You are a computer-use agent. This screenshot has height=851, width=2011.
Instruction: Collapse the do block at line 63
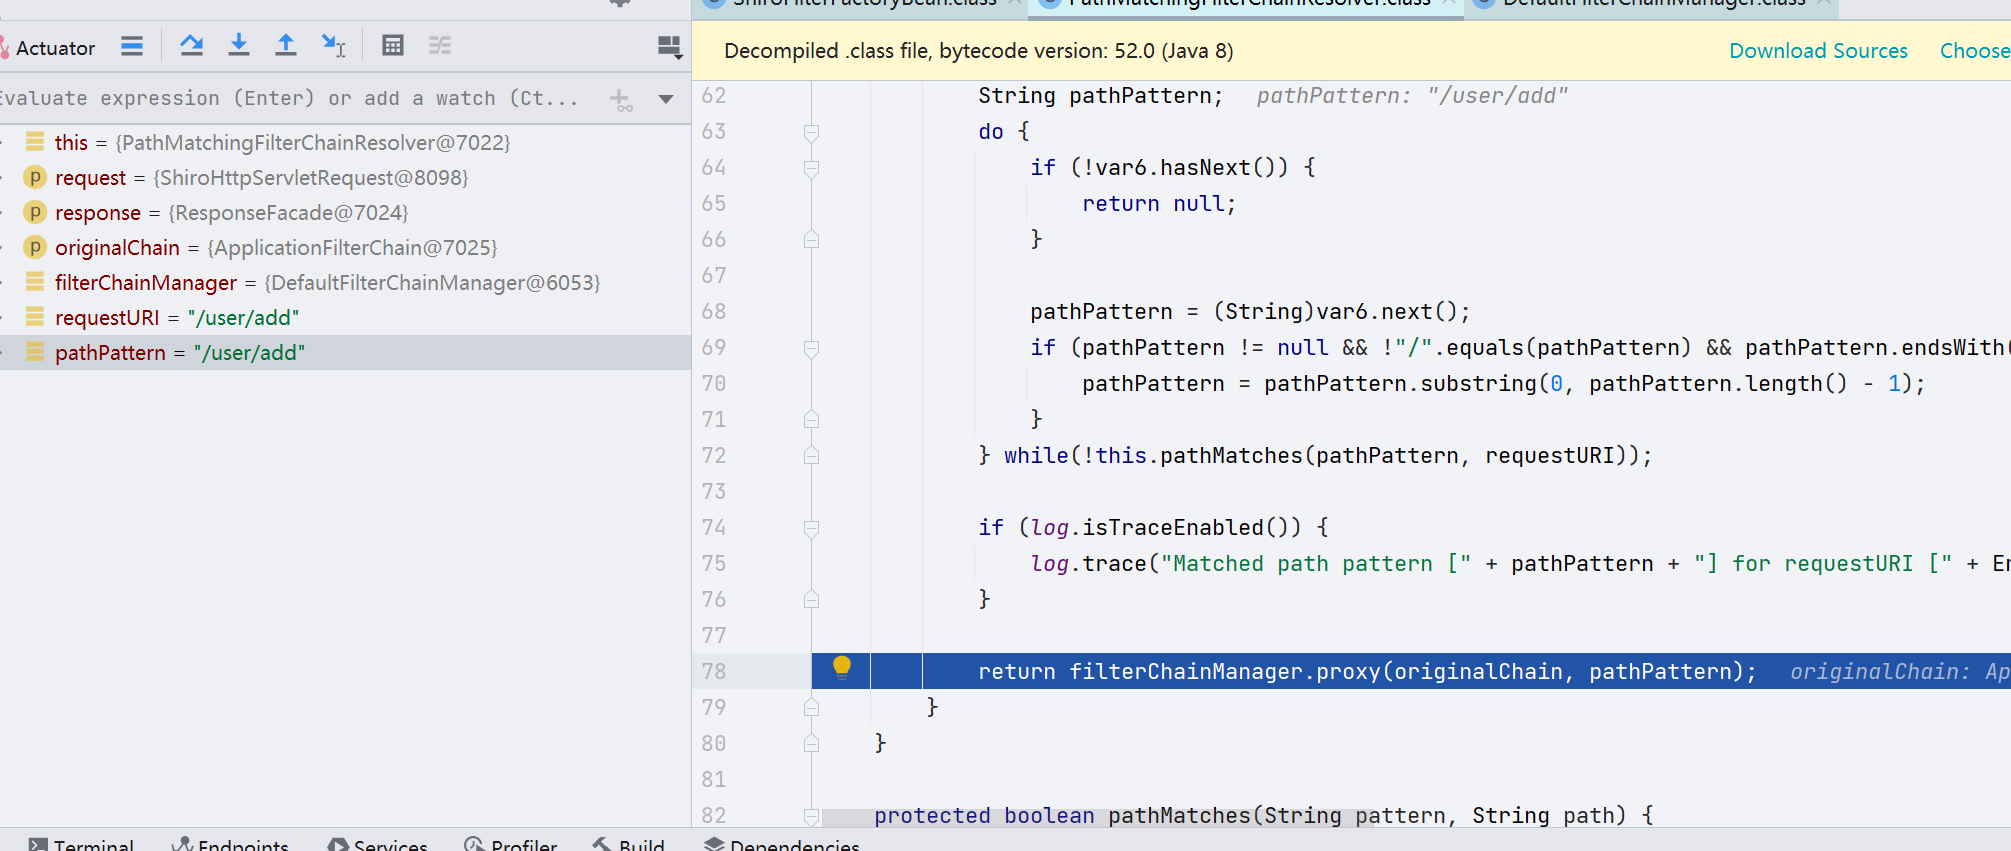coord(812,132)
